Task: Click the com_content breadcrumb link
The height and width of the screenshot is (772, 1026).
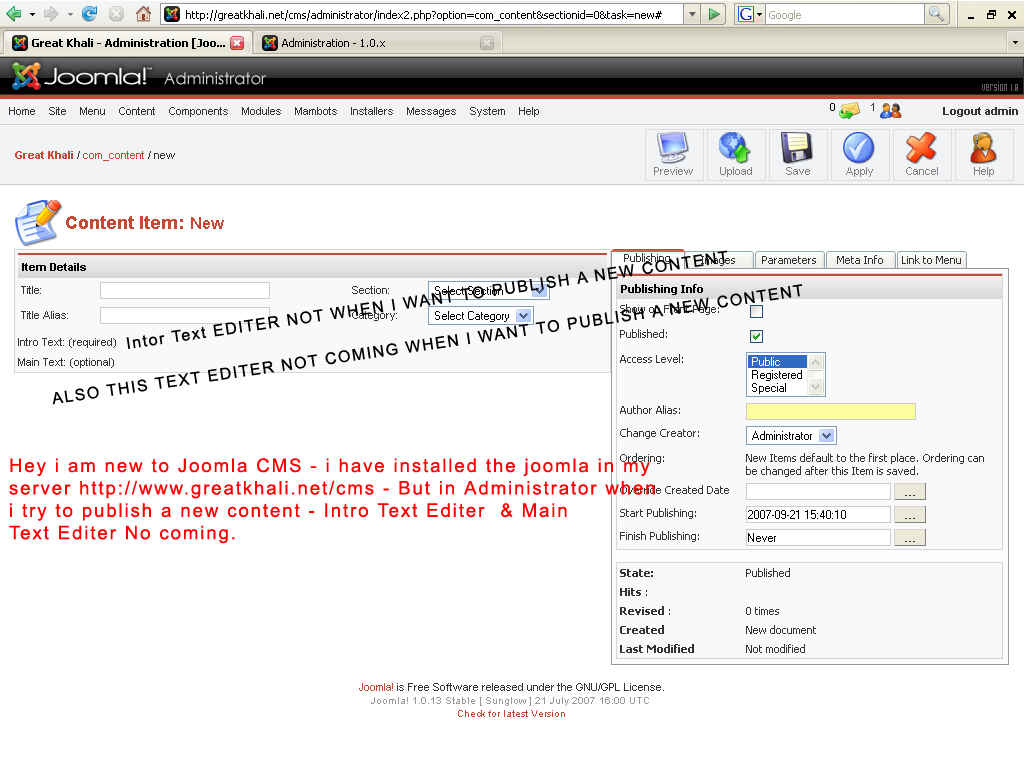Action: click(113, 155)
